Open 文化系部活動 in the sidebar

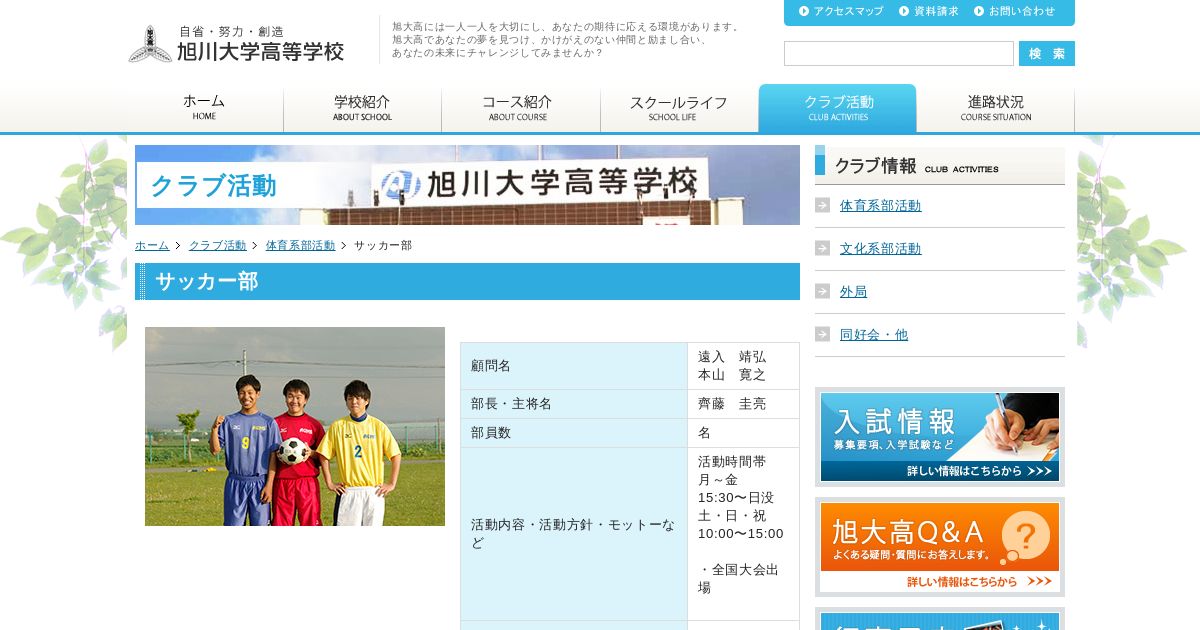[880, 248]
